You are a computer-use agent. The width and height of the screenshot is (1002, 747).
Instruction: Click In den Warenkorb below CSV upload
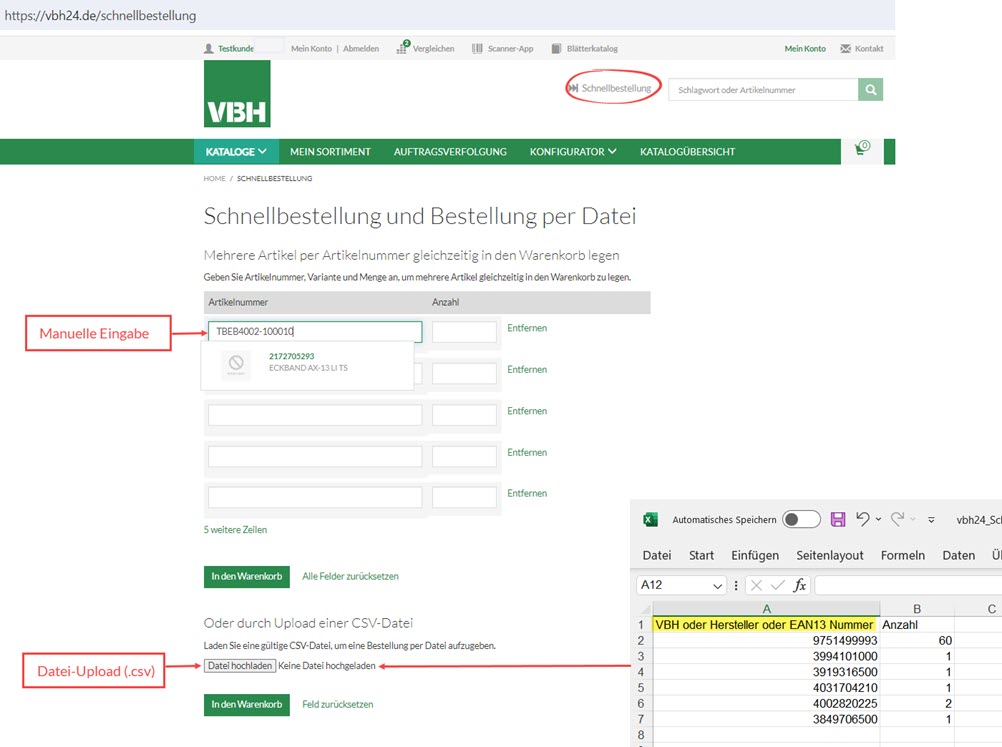247,704
